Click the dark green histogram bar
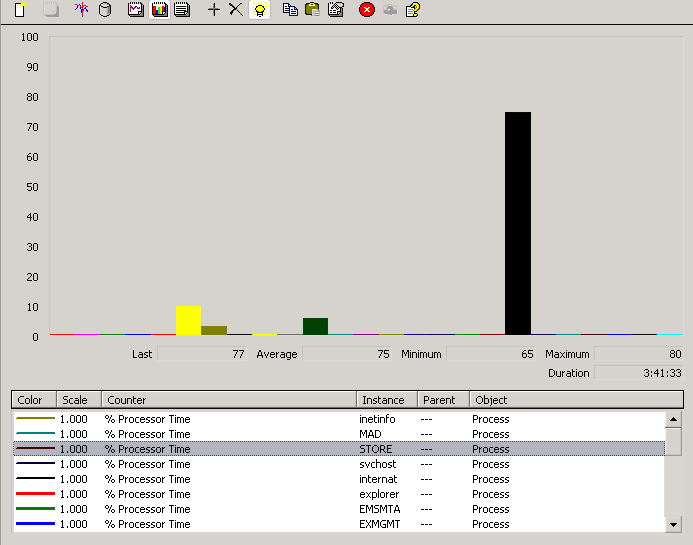Image resolution: width=693 pixels, height=545 pixels. click(x=316, y=326)
